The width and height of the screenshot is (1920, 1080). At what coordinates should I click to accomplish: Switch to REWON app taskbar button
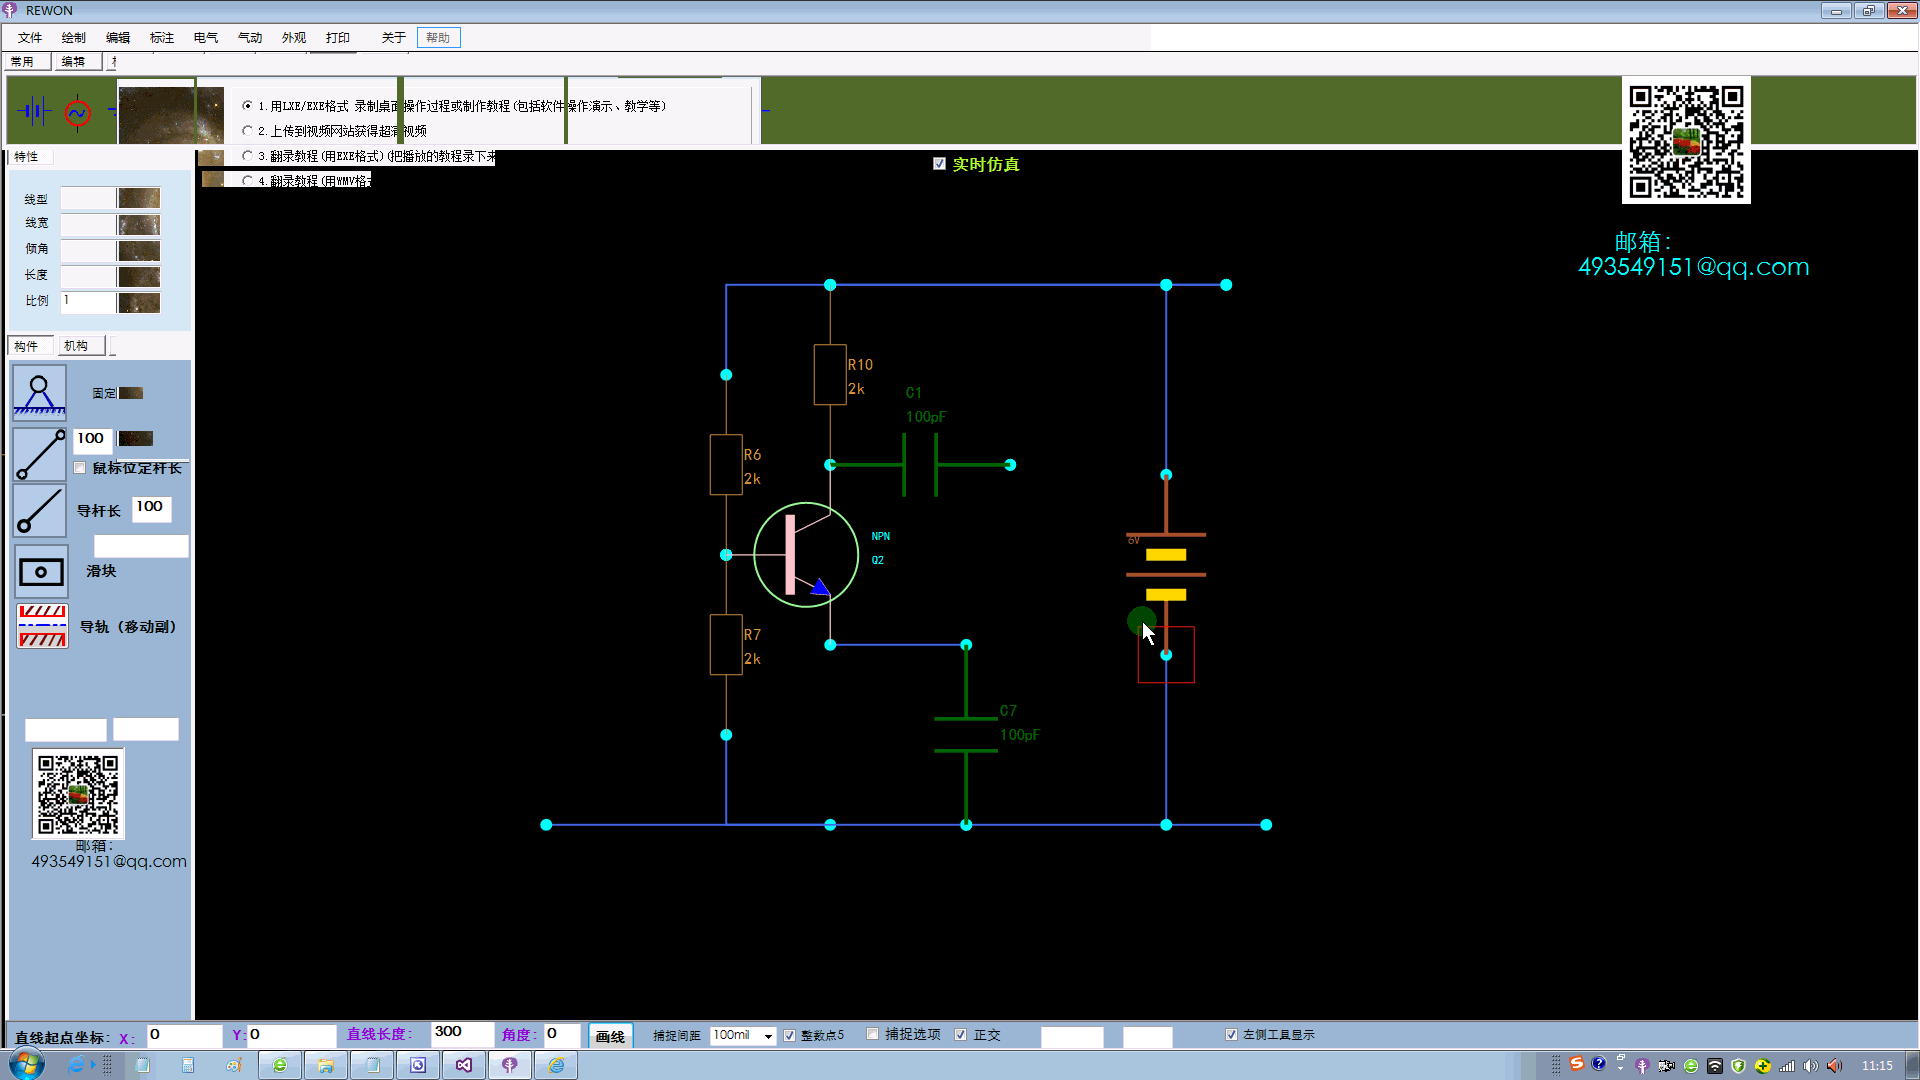coord(510,1065)
